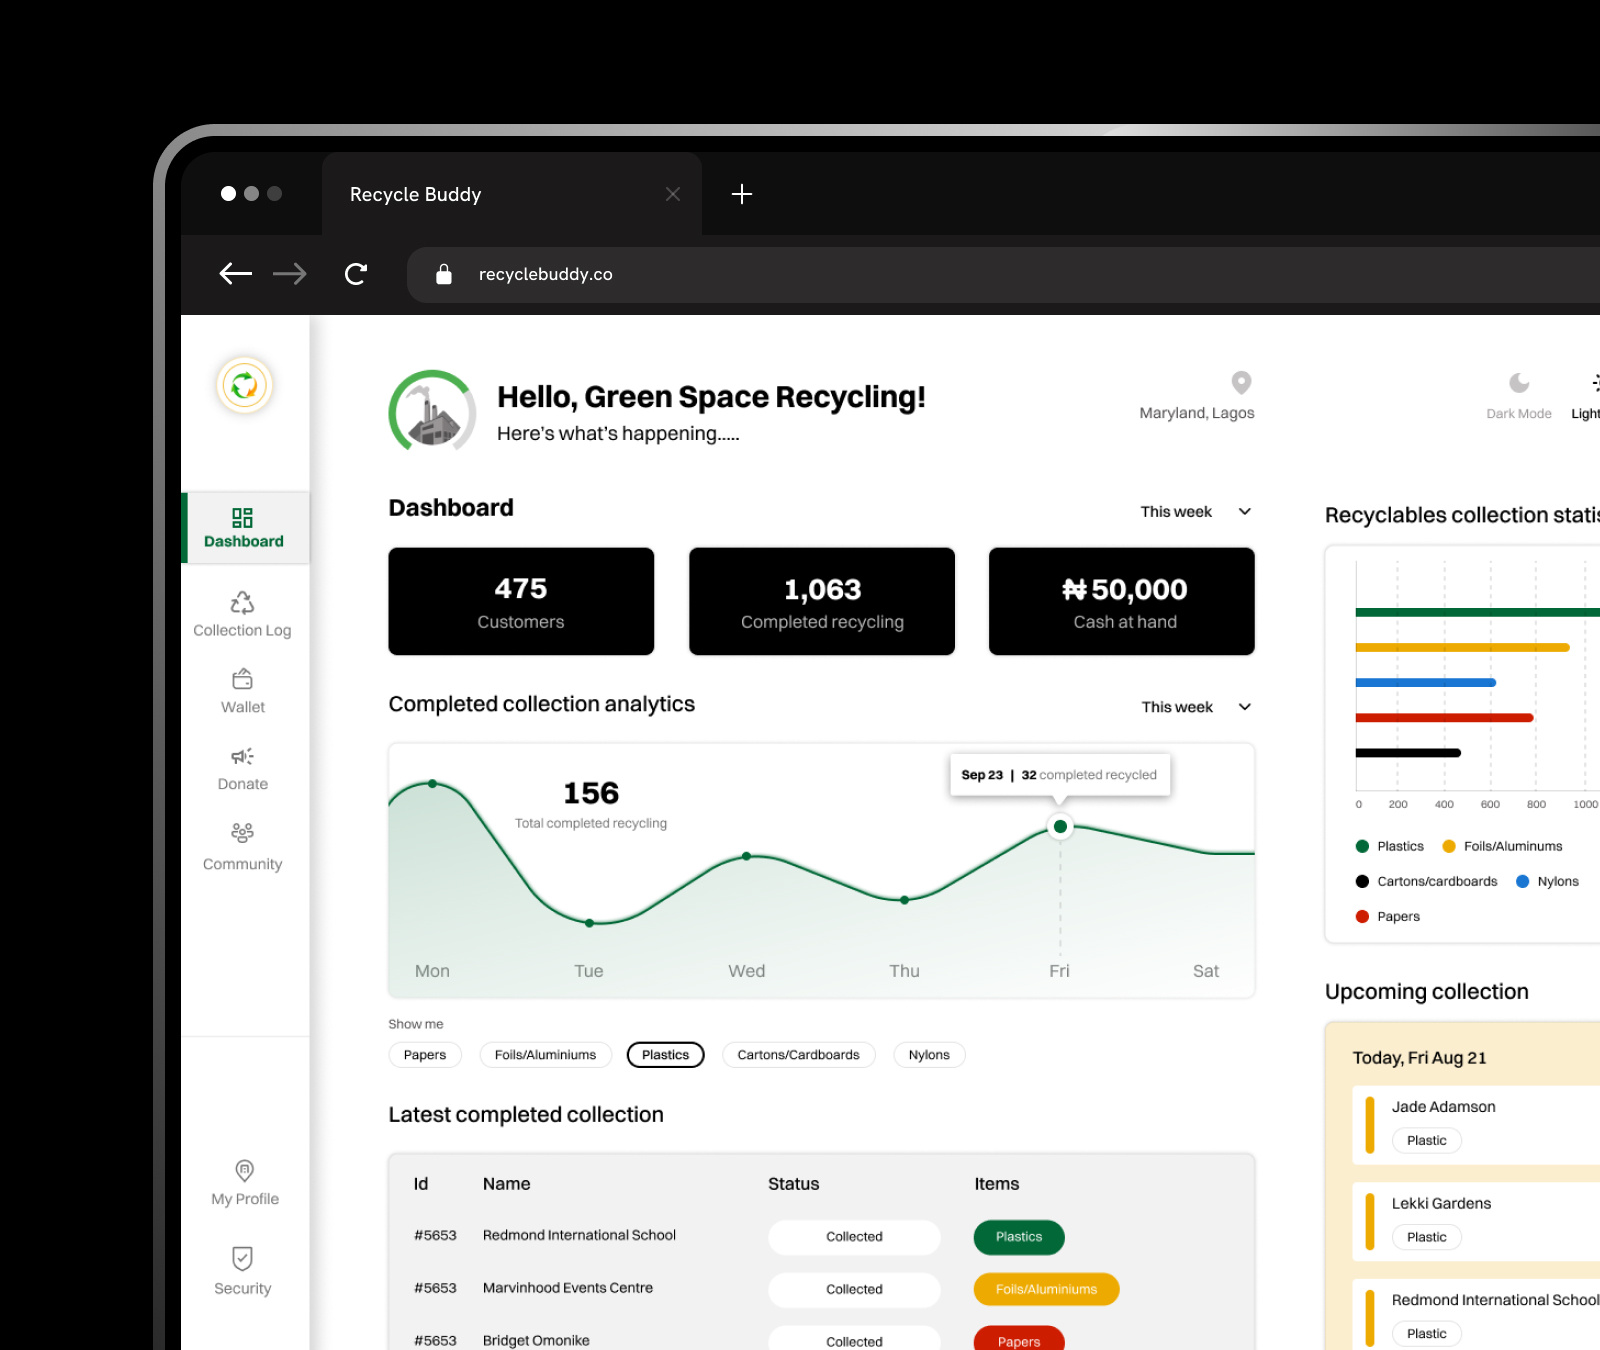Click the Green Space Recycling avatar
1600x1350 pixels.
click(x=432, y=412)
